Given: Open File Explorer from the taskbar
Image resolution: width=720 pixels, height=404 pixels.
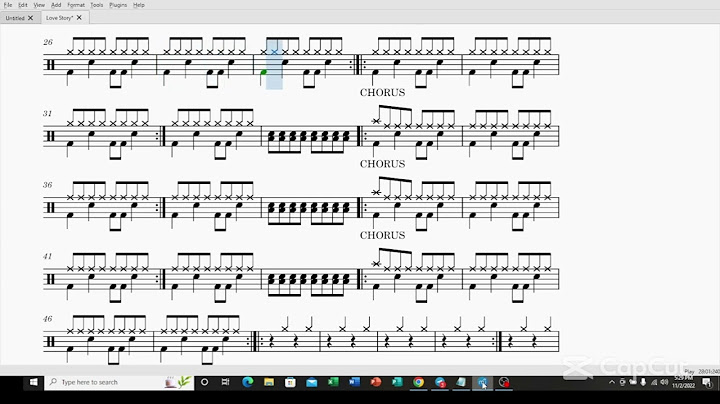Looking at the screenshot, I should pos(269,382).
